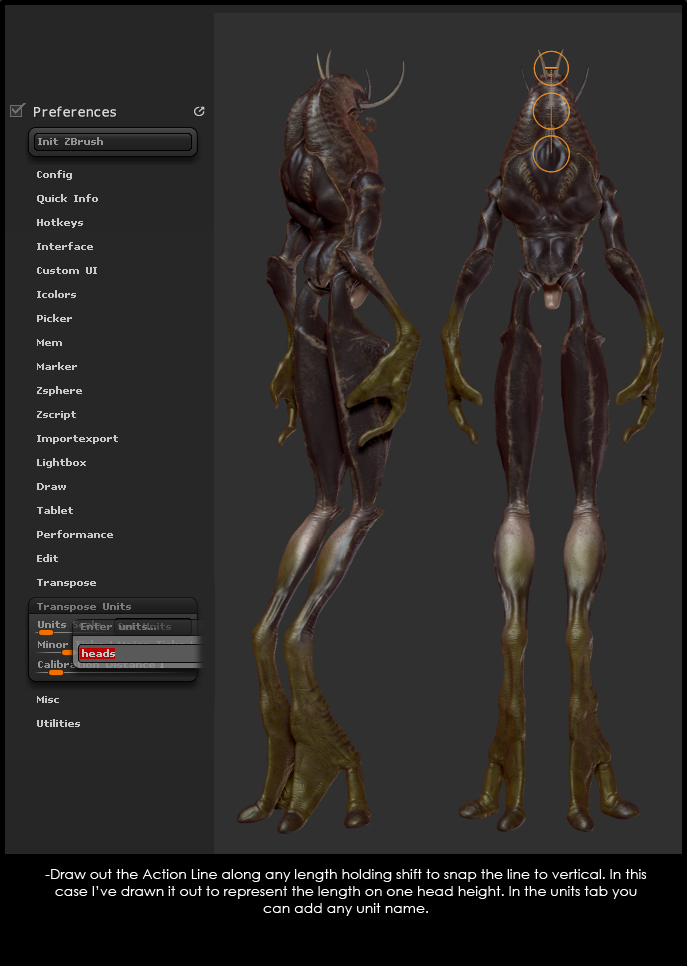
Task: Click the circular restore icon beside Preferences
Action: point(199,112)
